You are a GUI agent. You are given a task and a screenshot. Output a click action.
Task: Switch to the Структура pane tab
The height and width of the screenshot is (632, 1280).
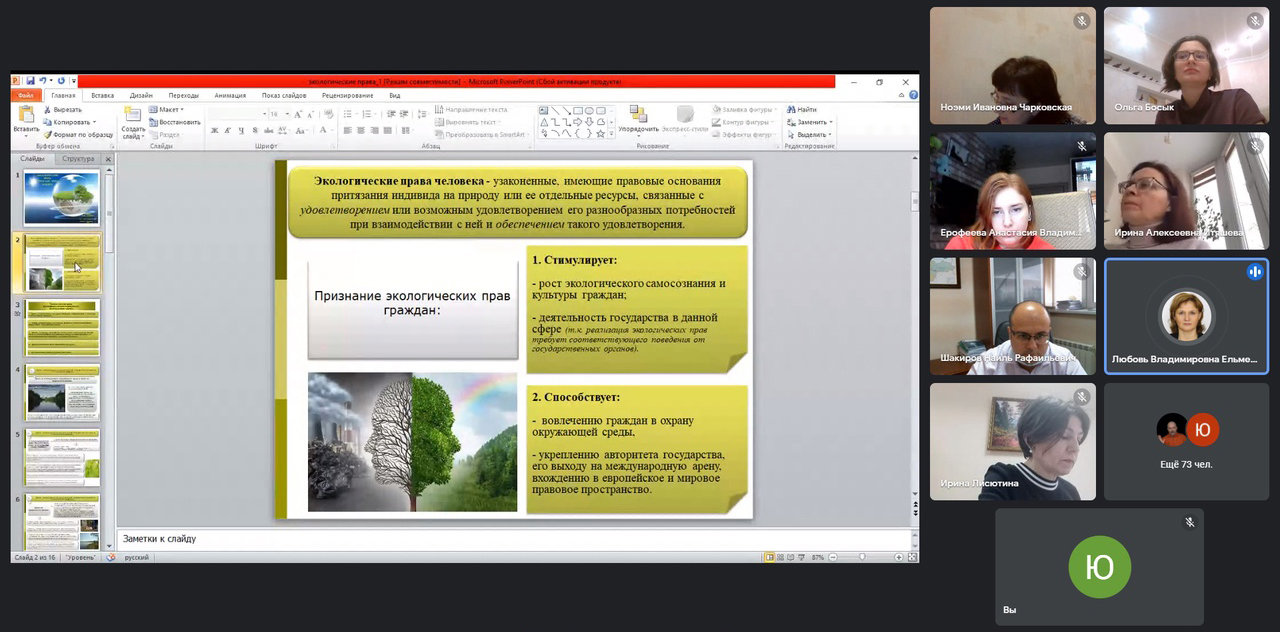click(x=78, y=159)
